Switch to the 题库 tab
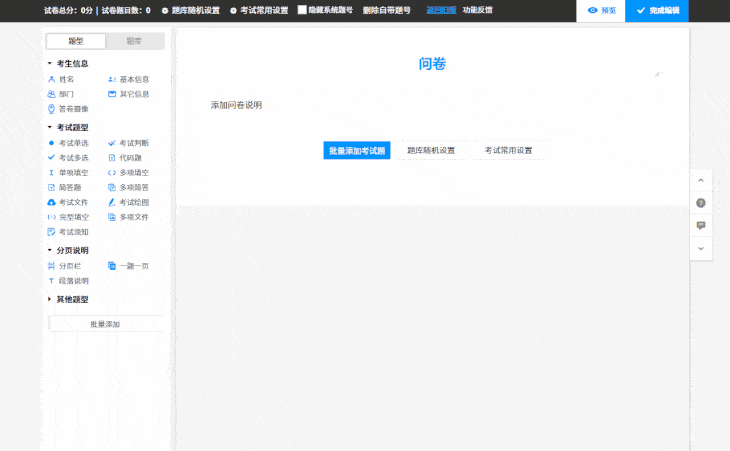The height and width of the screenshot is (451, 730). (x=134, y=41)
